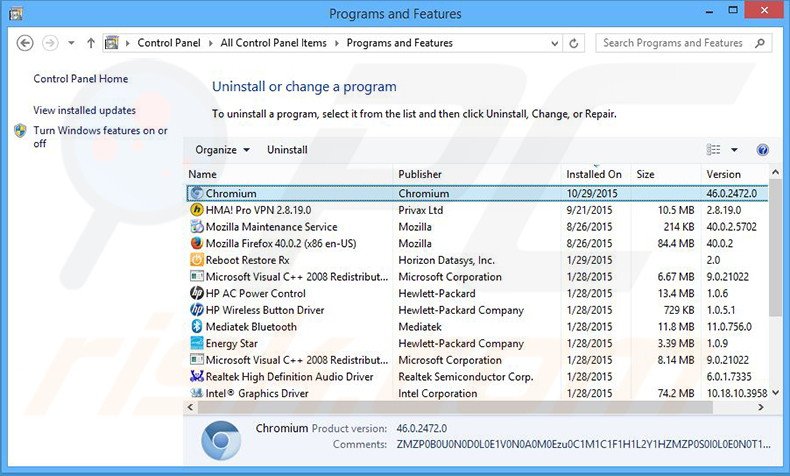
Task: Open recent locations dropdown arrow
Action: coord(72,43)
